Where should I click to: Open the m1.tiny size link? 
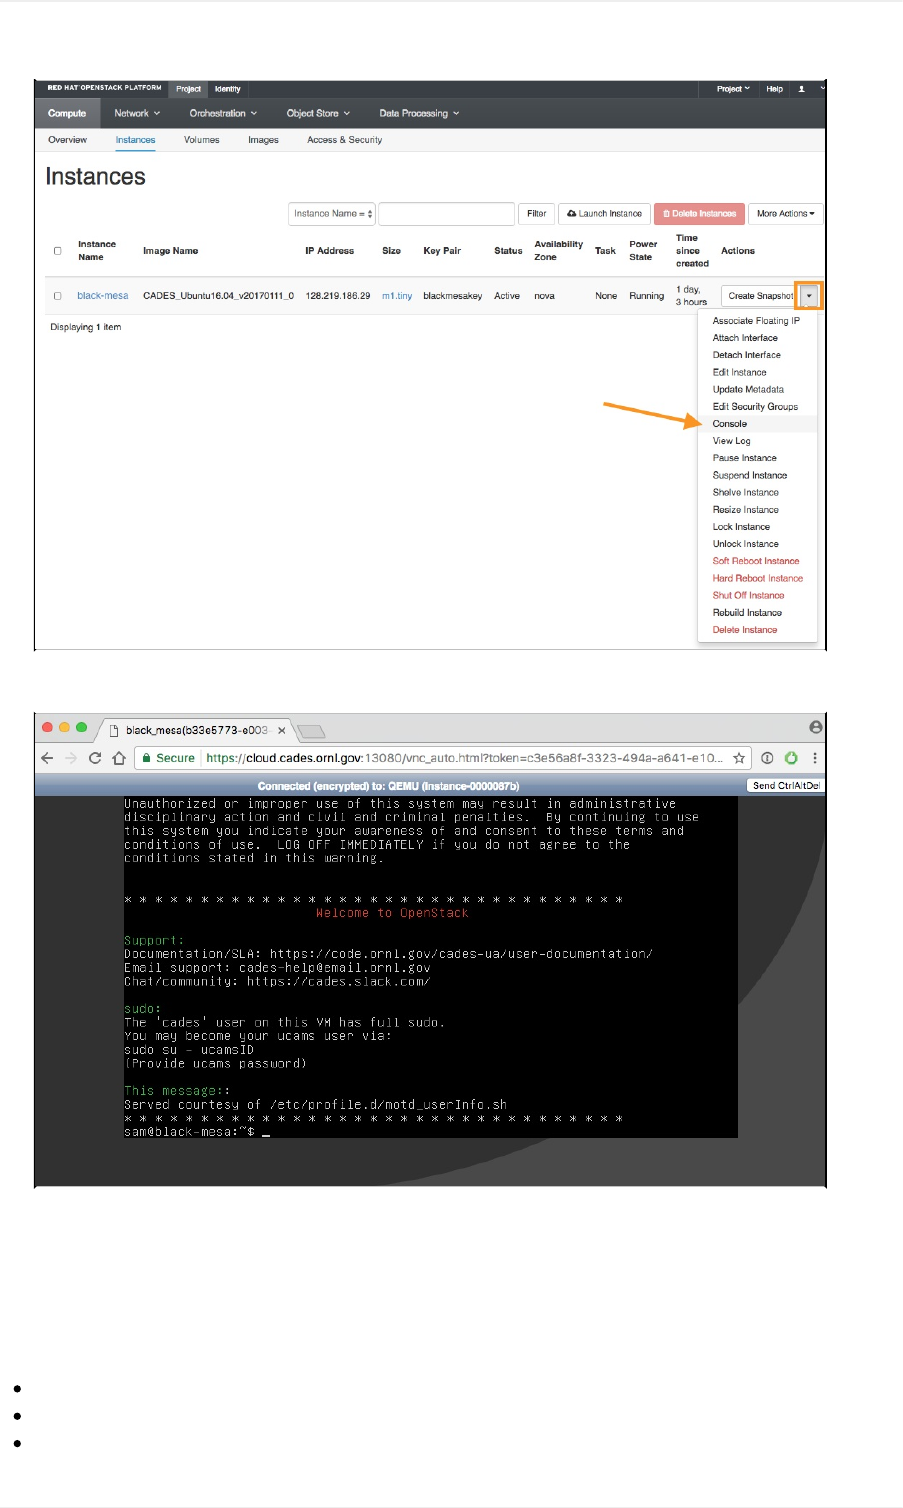(x=397, y=296)
